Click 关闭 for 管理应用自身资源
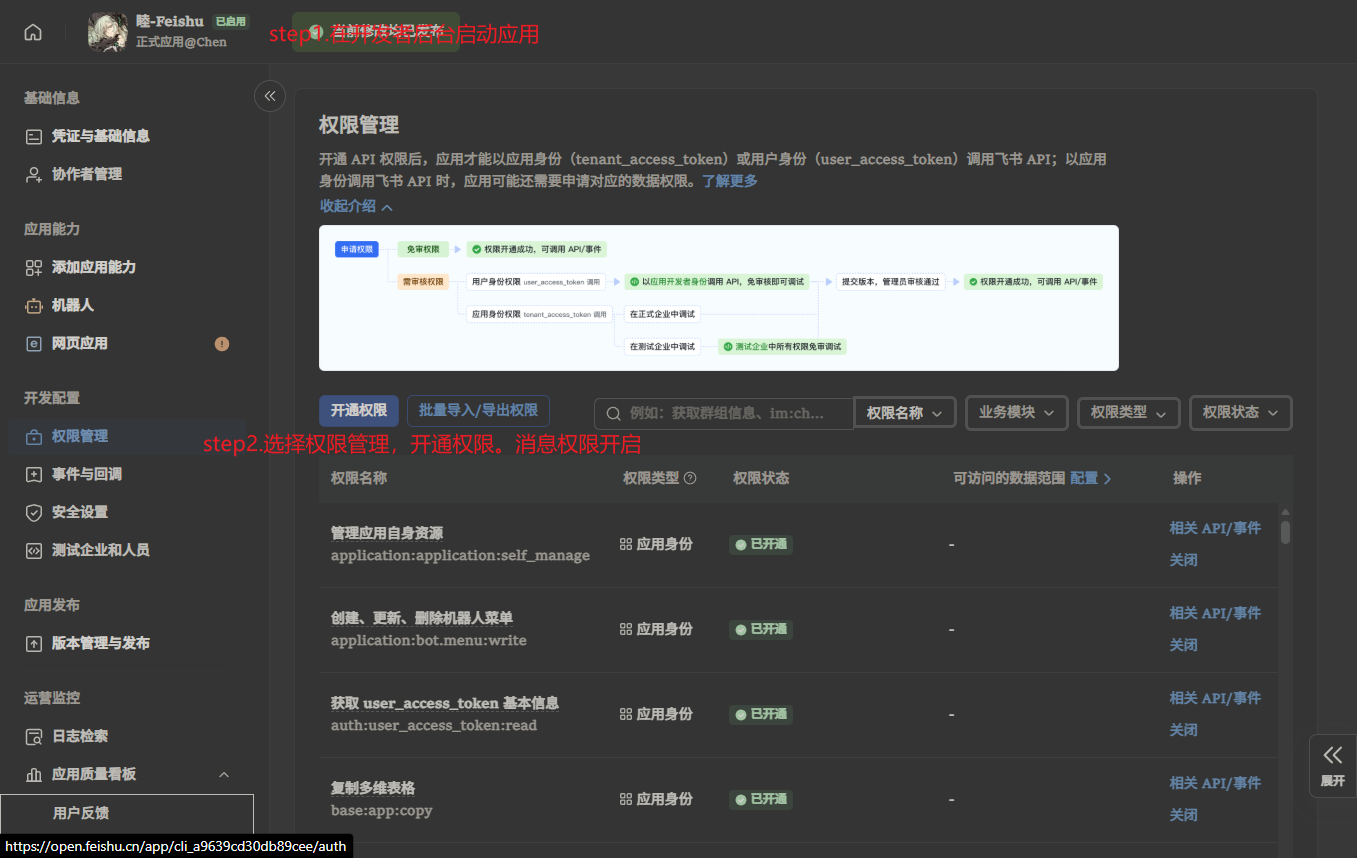Screen dimensions: 1357x858 click(1183, 560)
